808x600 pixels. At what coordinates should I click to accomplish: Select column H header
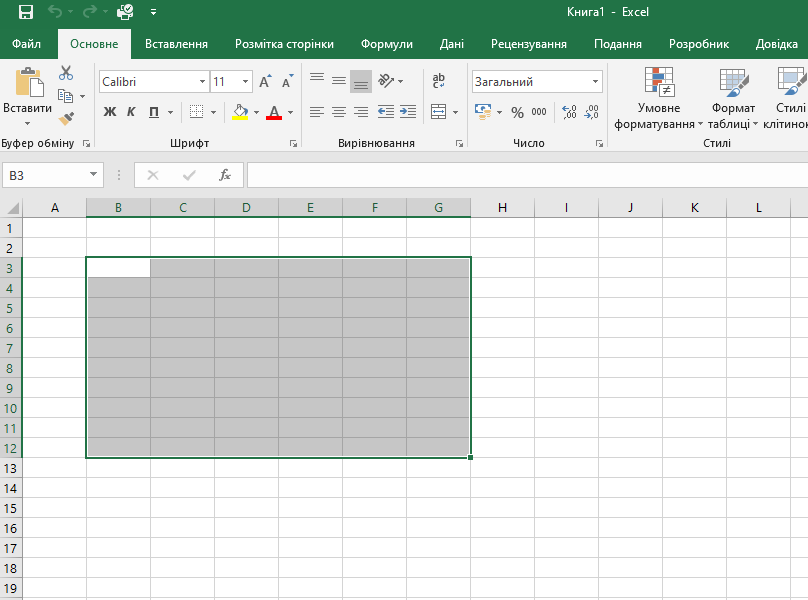point(502,208)
